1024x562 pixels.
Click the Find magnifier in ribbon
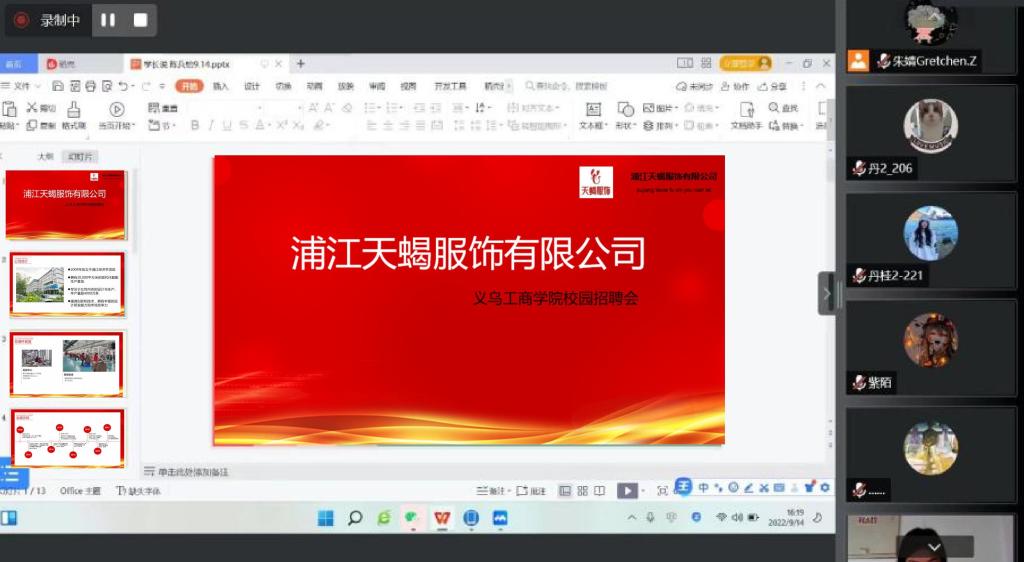775,108
